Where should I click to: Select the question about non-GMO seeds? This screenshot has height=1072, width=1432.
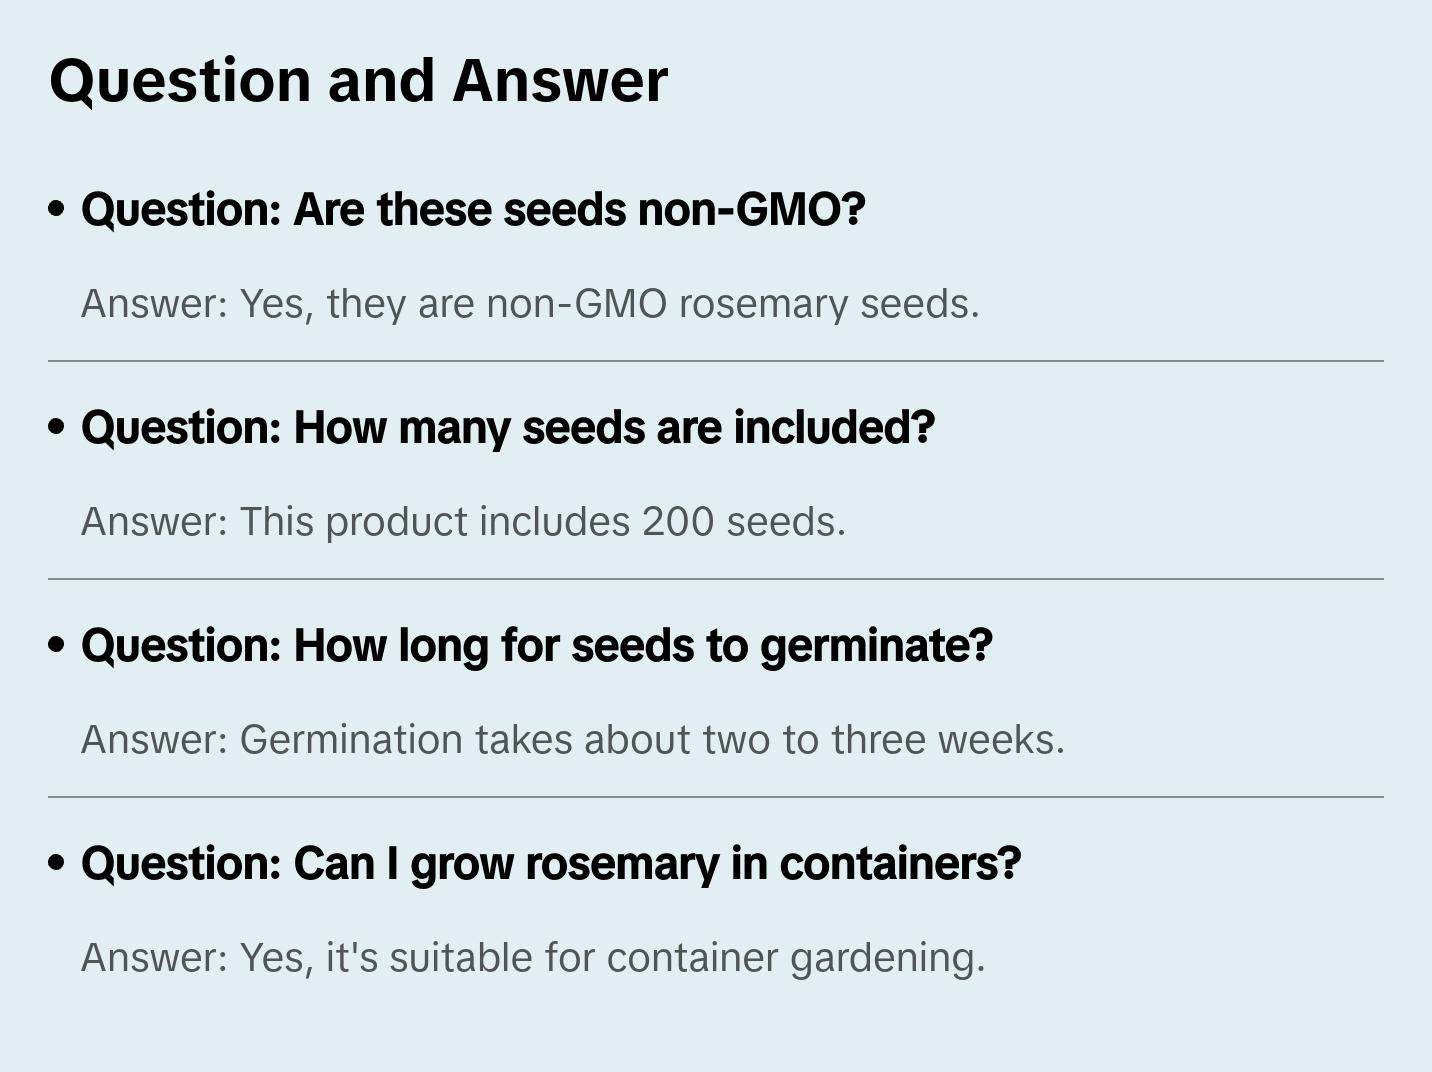[472, 210]
